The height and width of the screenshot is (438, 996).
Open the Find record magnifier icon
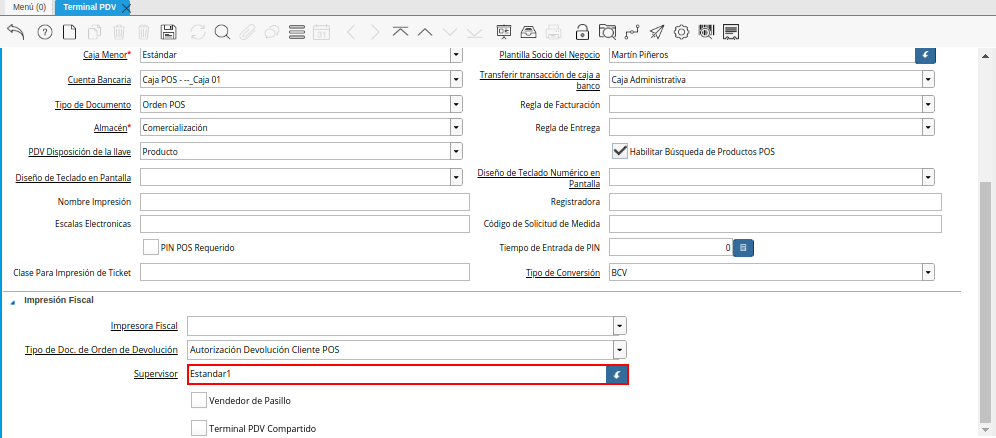pos(222,32)
